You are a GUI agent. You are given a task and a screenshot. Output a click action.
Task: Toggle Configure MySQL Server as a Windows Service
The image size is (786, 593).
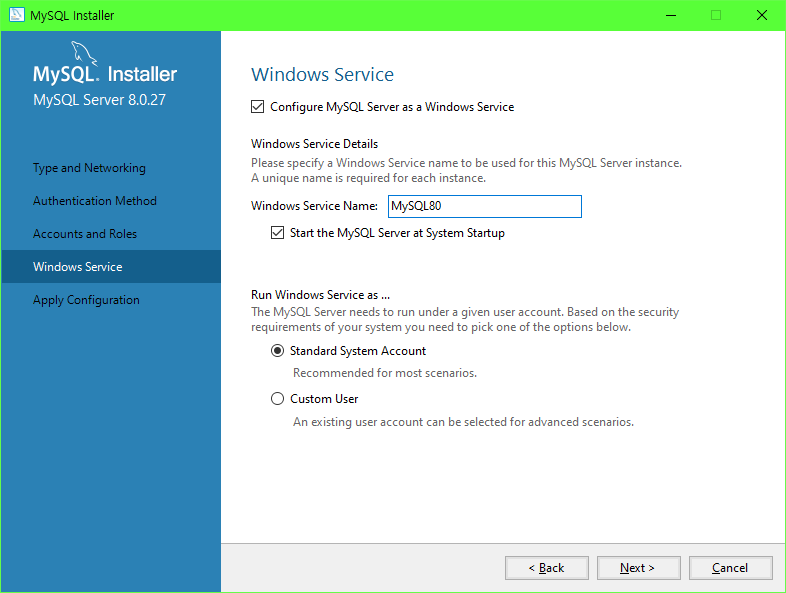(x=258, y=107)
